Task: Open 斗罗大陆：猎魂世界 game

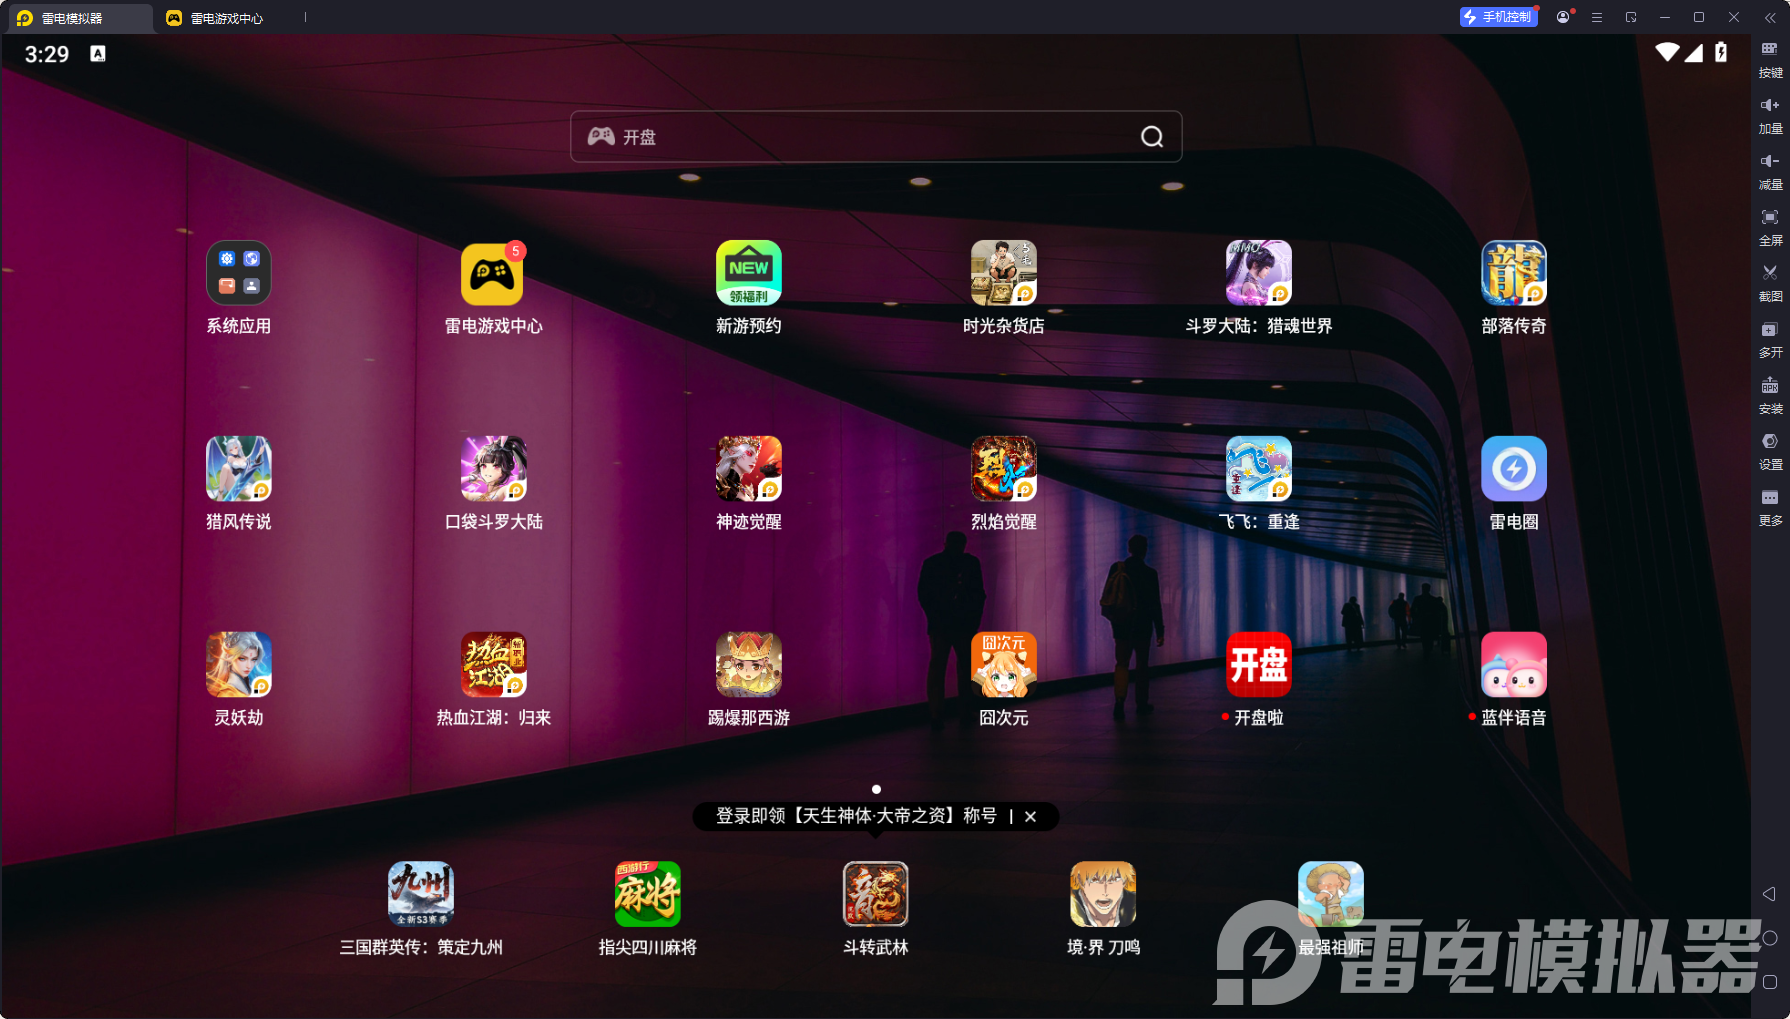Action: point(1258,273)
